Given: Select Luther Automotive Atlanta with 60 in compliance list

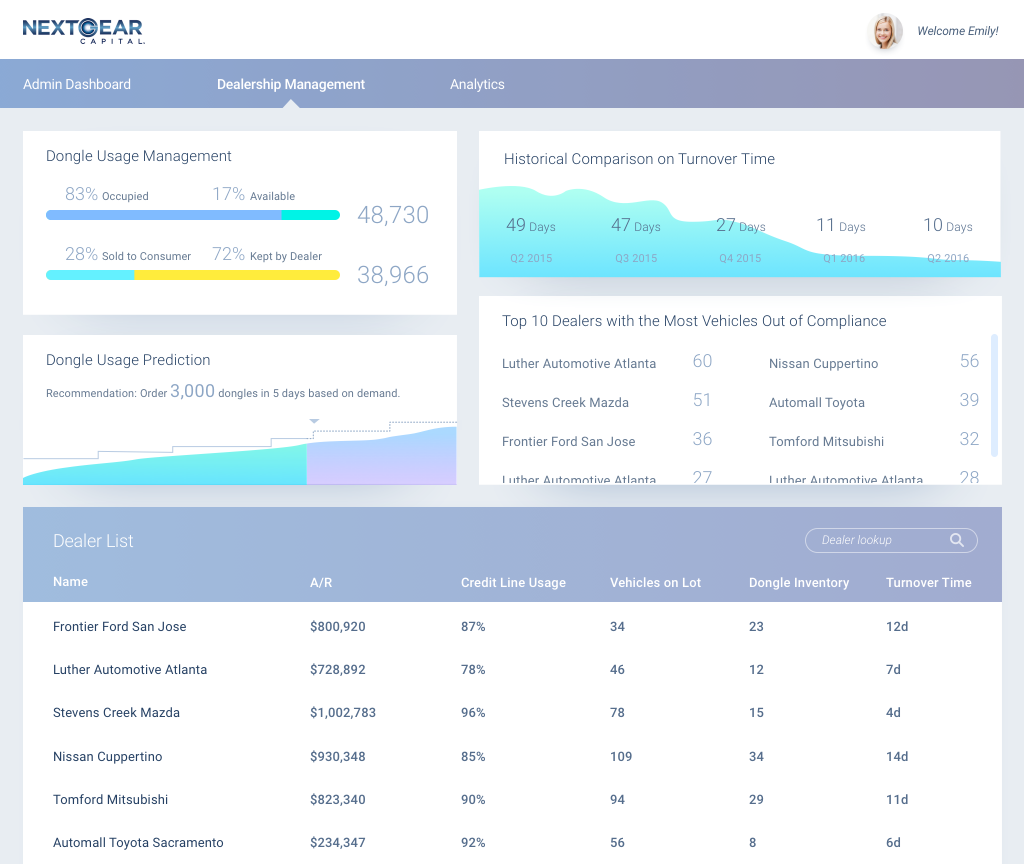Looking at the screenshot, I should pos(607,362).
